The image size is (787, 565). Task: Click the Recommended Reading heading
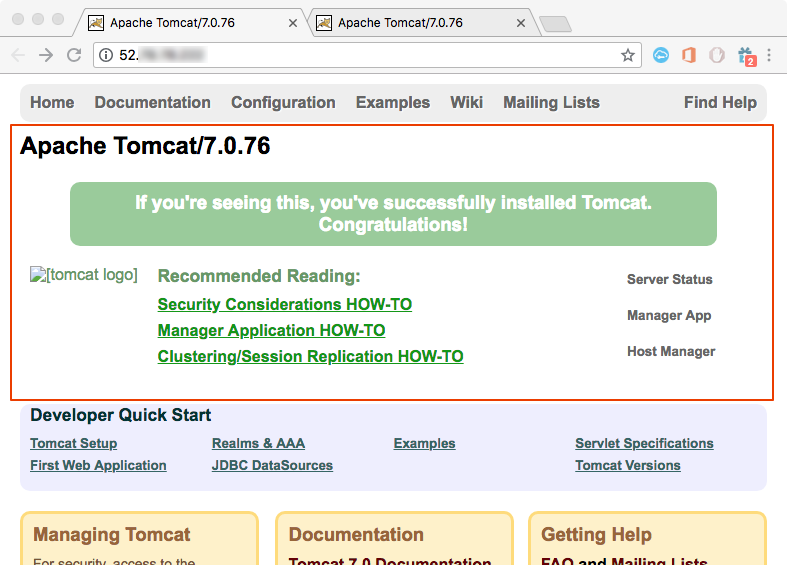[x=259, y=276]
